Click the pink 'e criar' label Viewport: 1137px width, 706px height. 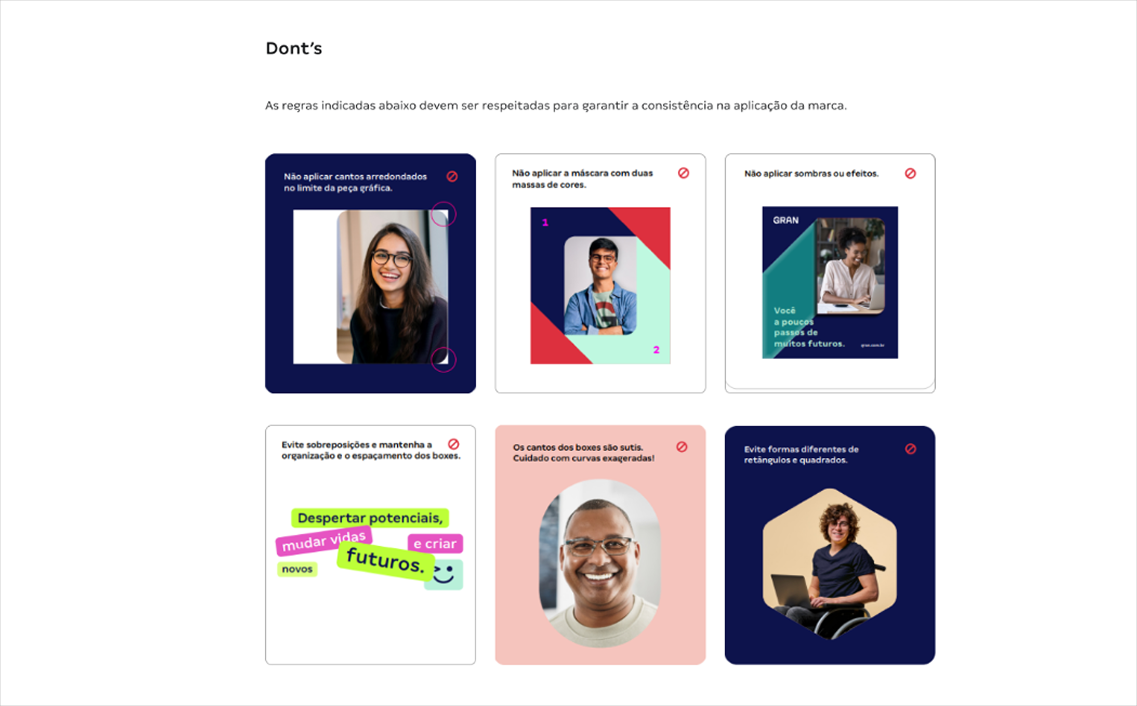tap(435, 544)
